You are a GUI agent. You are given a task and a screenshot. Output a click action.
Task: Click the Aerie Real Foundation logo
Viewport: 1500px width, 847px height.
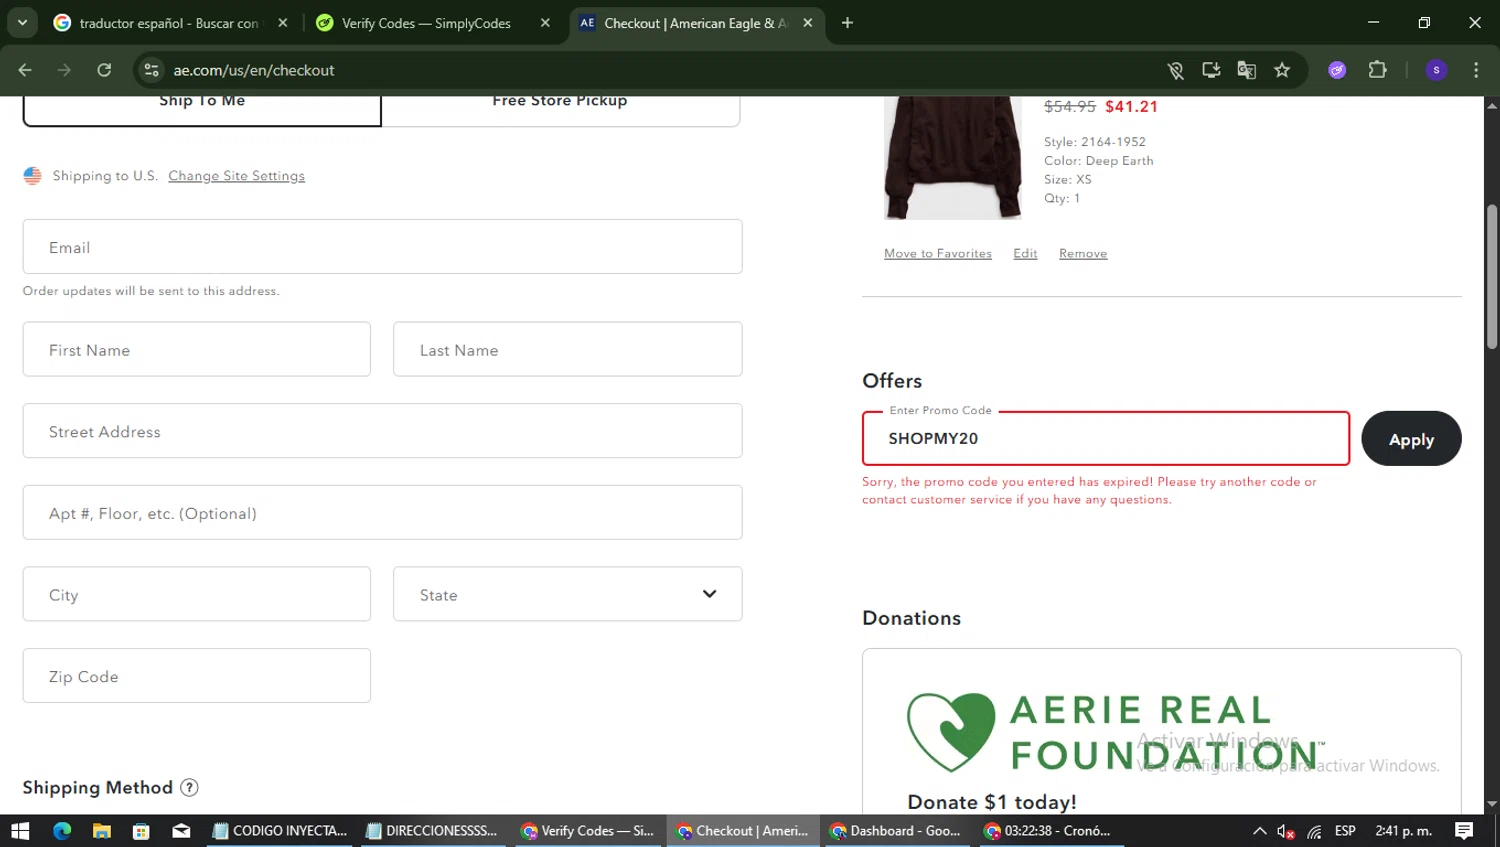click(1115, 732)
